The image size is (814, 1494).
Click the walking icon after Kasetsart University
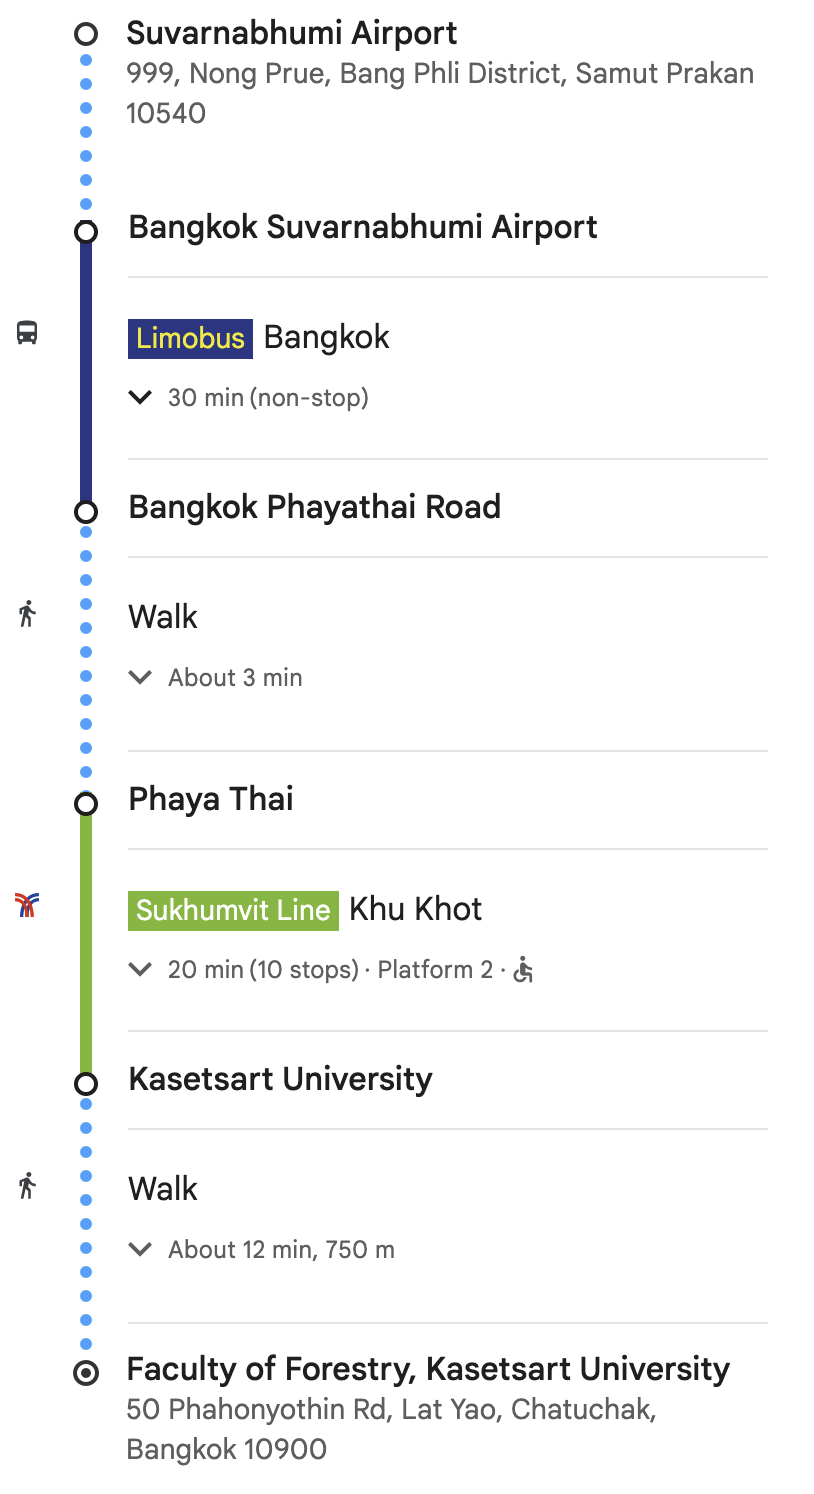27,1186
